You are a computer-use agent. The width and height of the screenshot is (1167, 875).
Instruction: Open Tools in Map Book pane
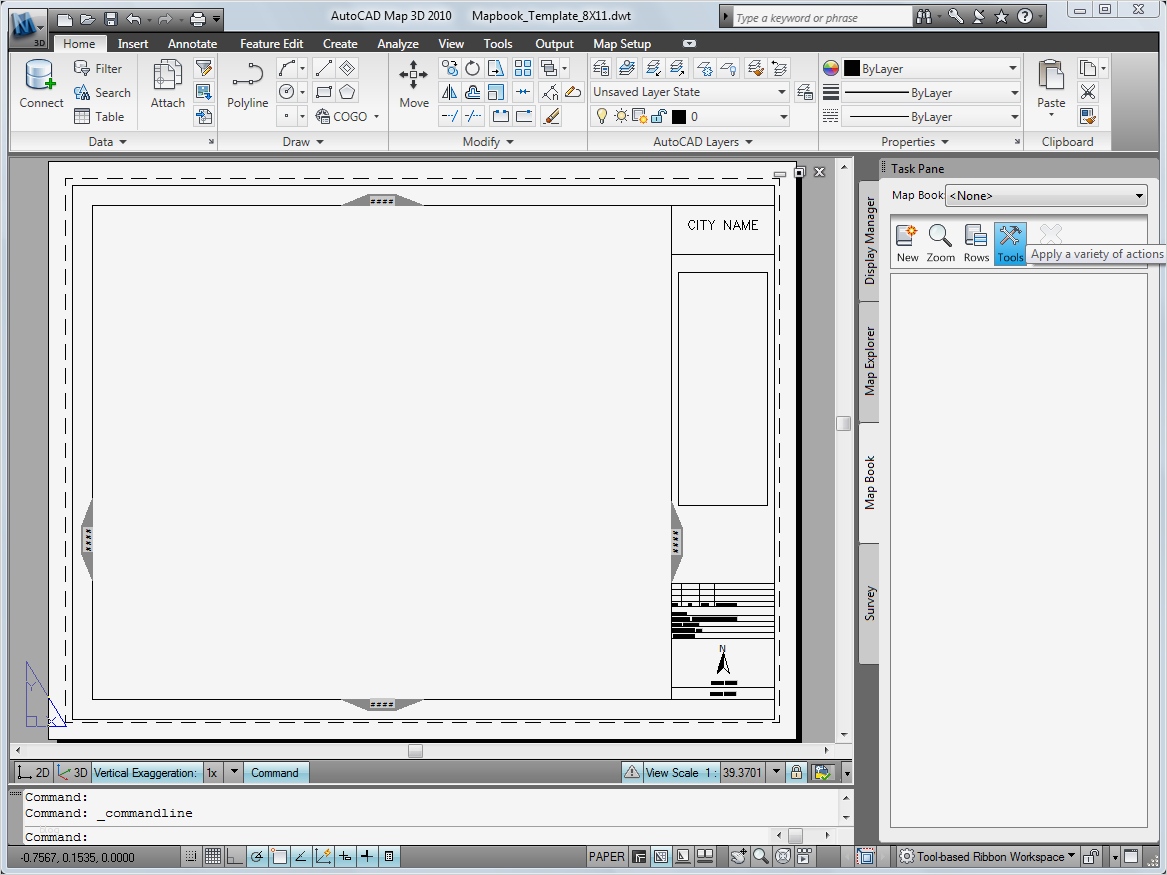pyautogui.click(x=1010, y=243)
